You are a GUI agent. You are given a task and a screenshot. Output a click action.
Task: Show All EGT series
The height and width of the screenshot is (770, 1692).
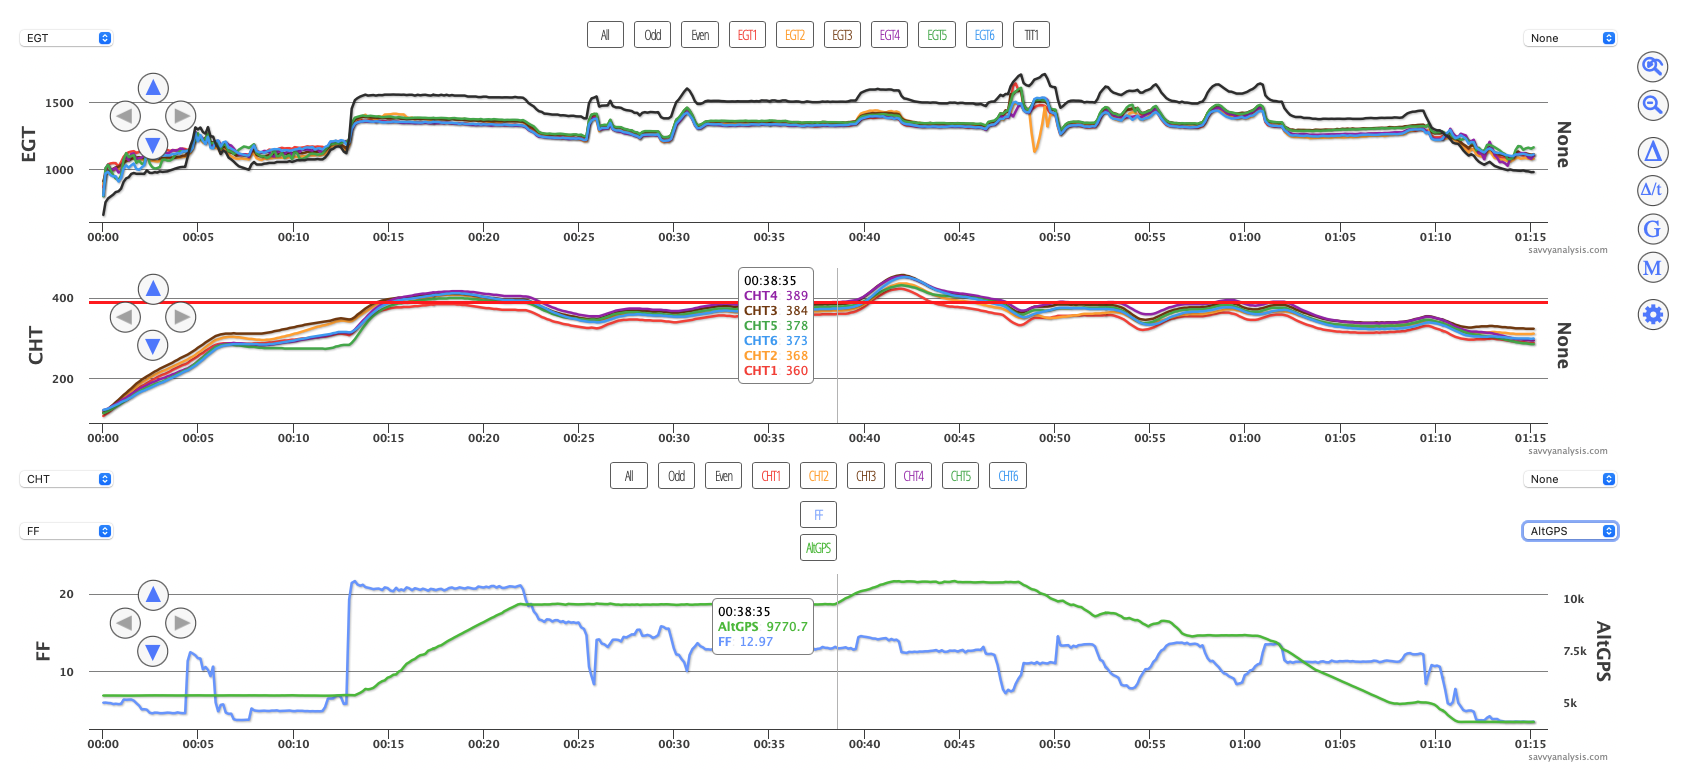[x=605, y=35]
